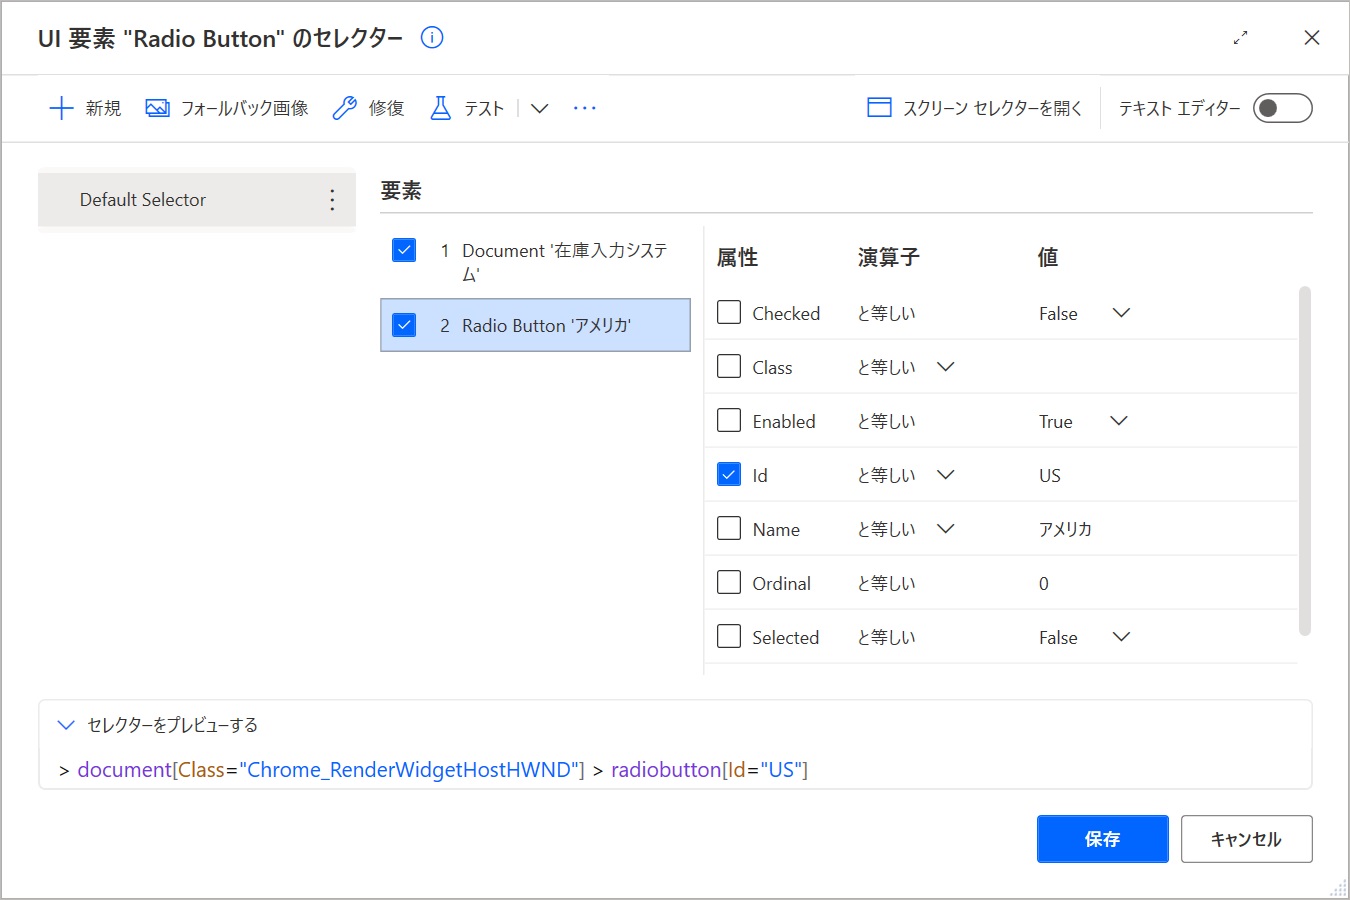Click the attributes list vertical scrollbar
This screenshot has height=900, width=1350.
(1304, 461)
